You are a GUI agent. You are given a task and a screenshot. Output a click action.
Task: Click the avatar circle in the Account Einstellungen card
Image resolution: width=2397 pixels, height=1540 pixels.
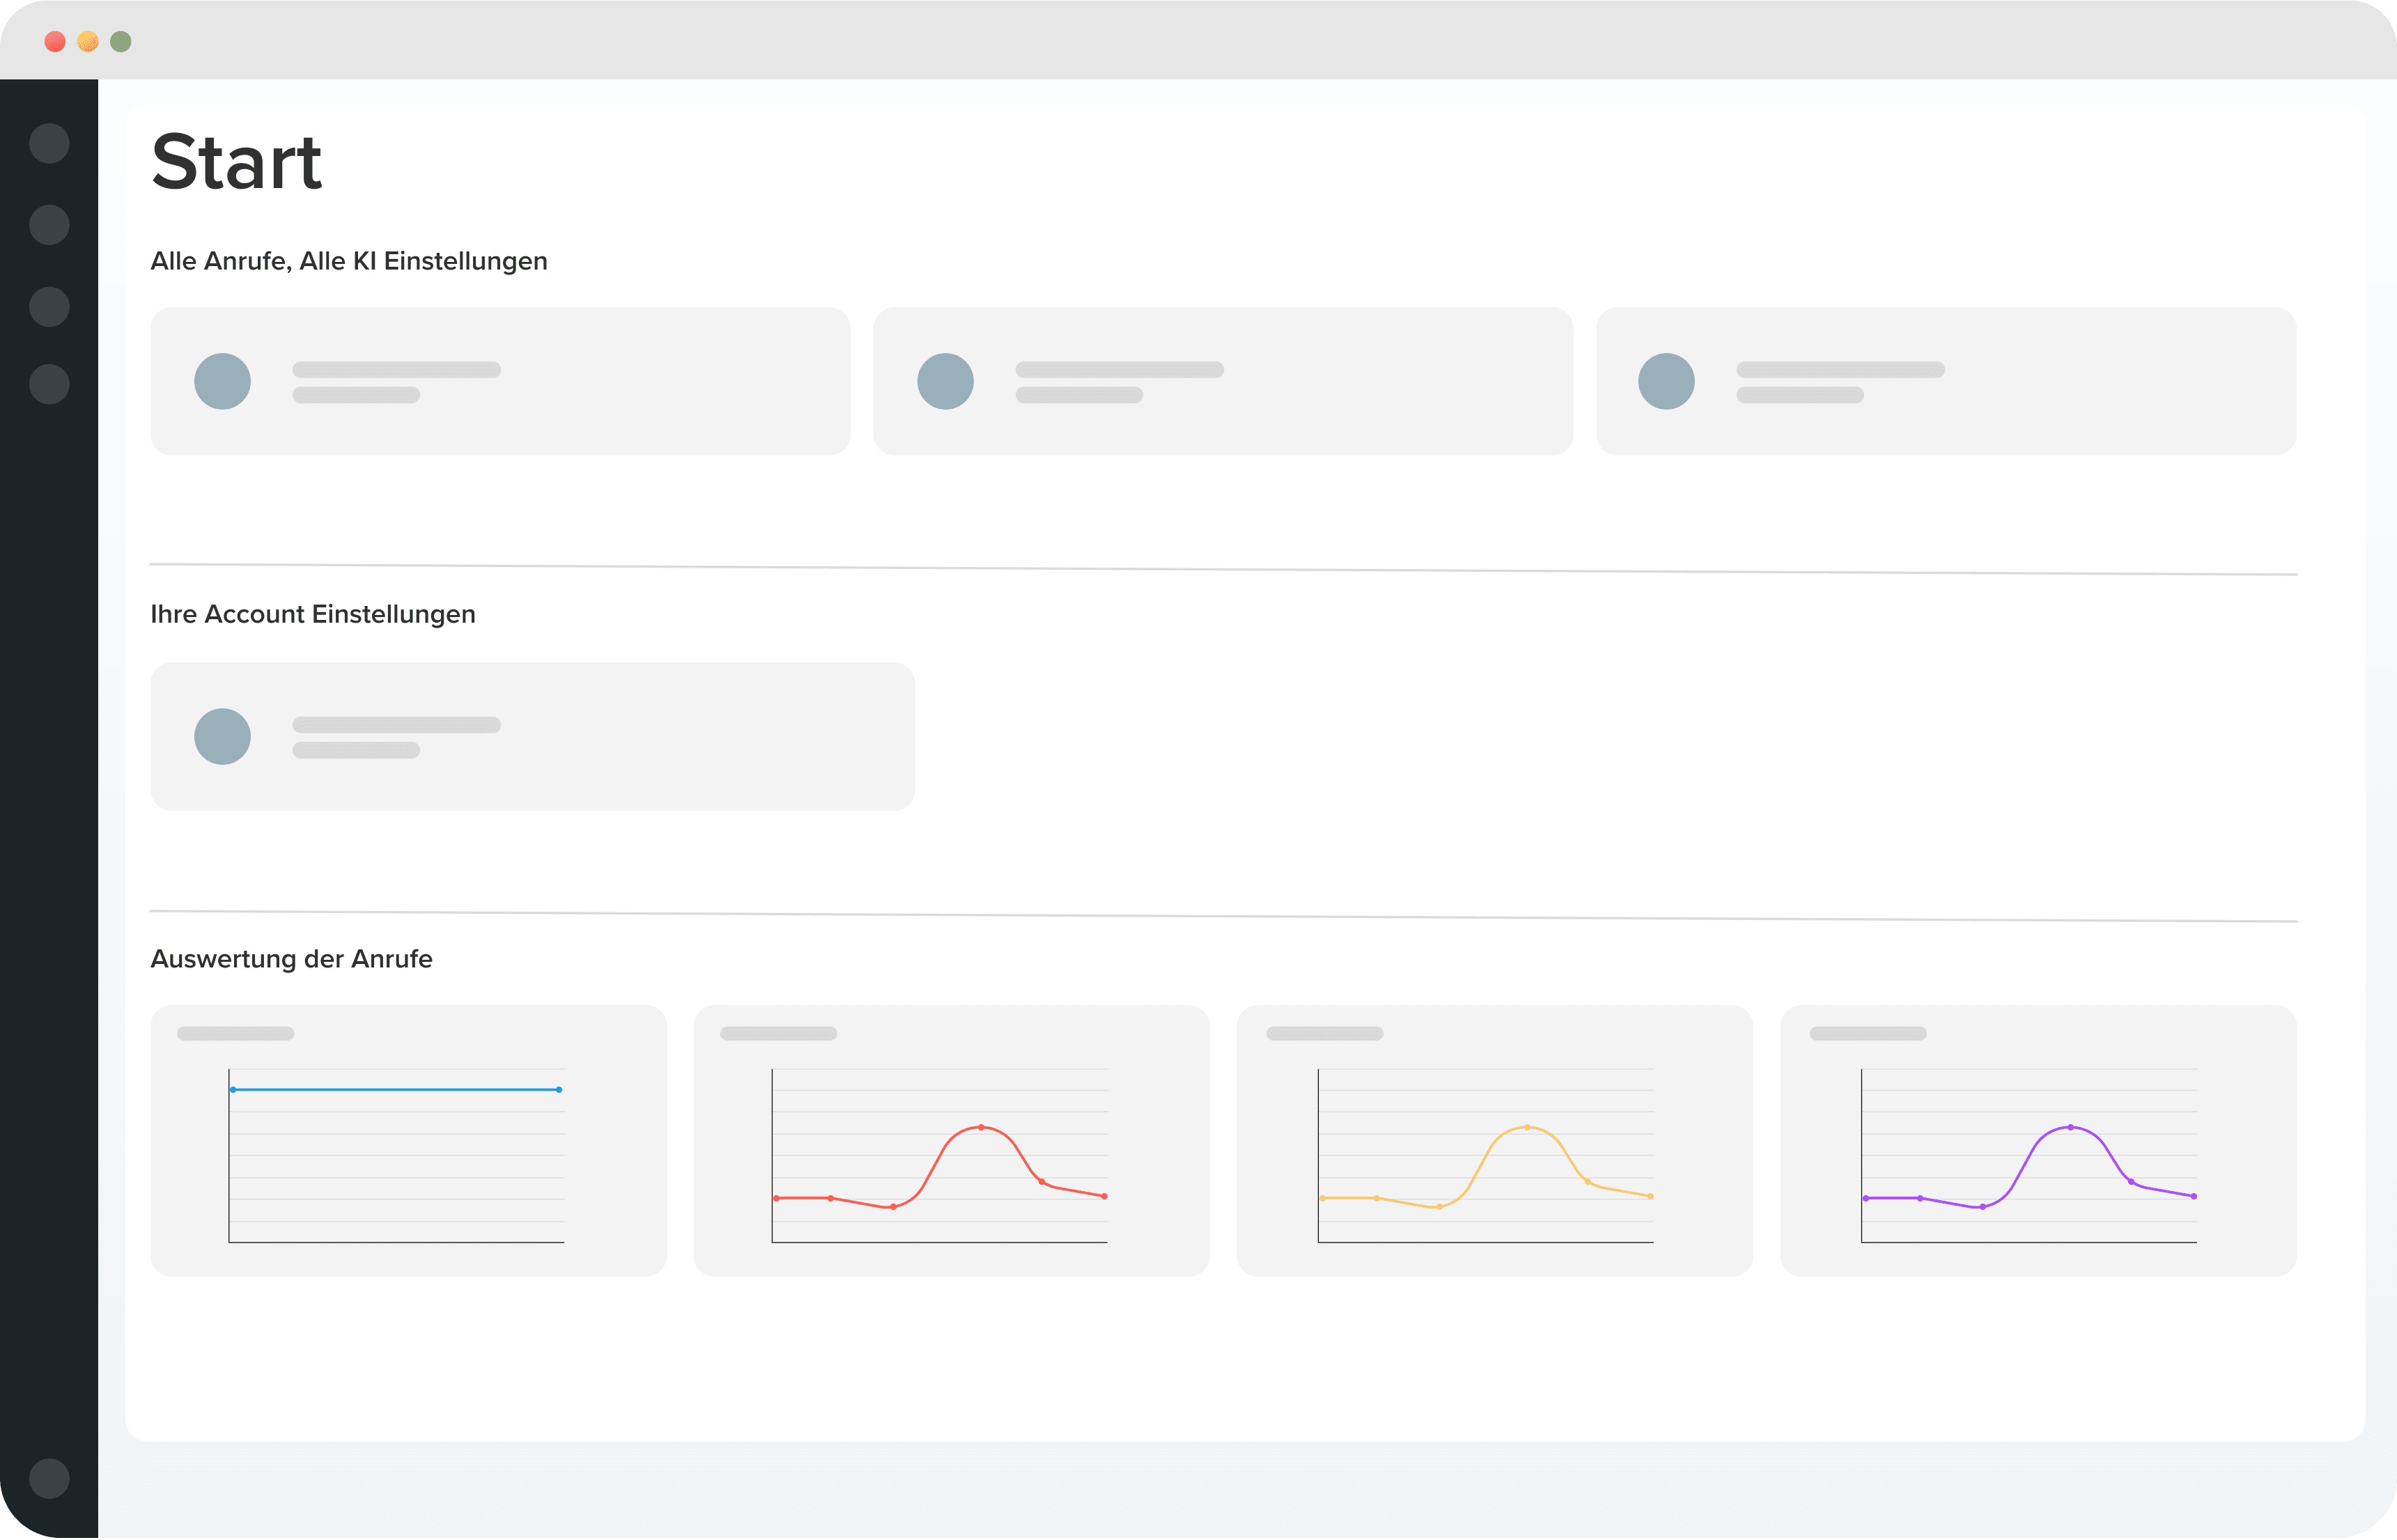(222, 736)
